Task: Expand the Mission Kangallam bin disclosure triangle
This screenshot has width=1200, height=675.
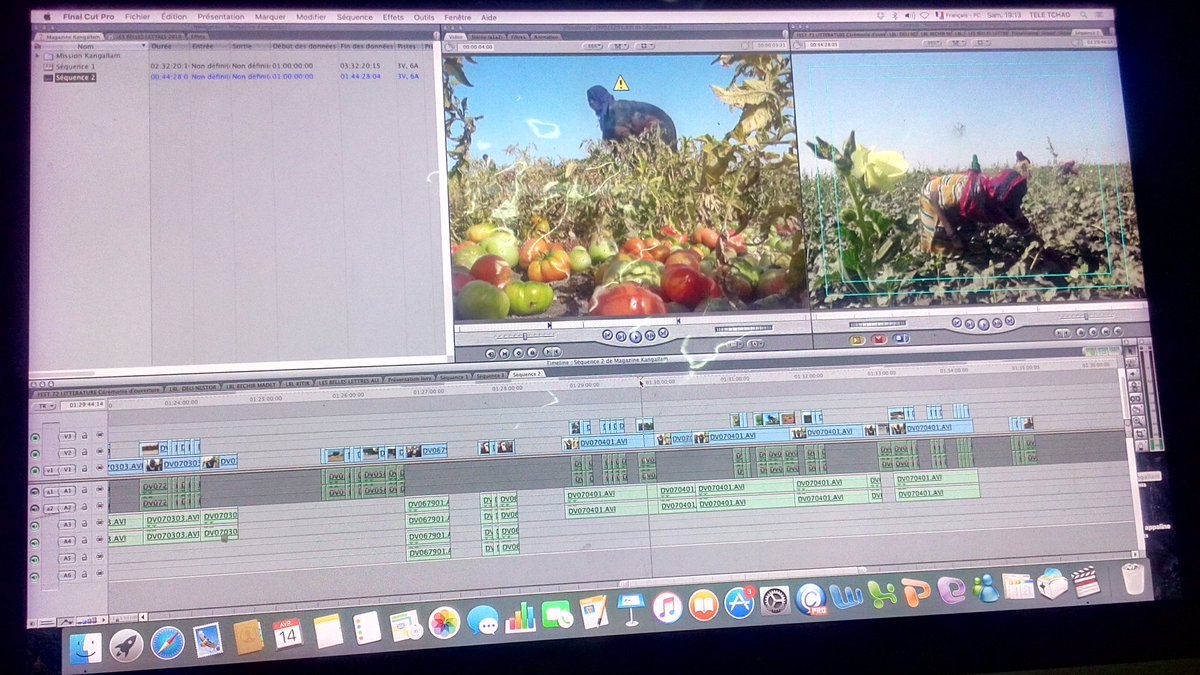Action: 37,56
